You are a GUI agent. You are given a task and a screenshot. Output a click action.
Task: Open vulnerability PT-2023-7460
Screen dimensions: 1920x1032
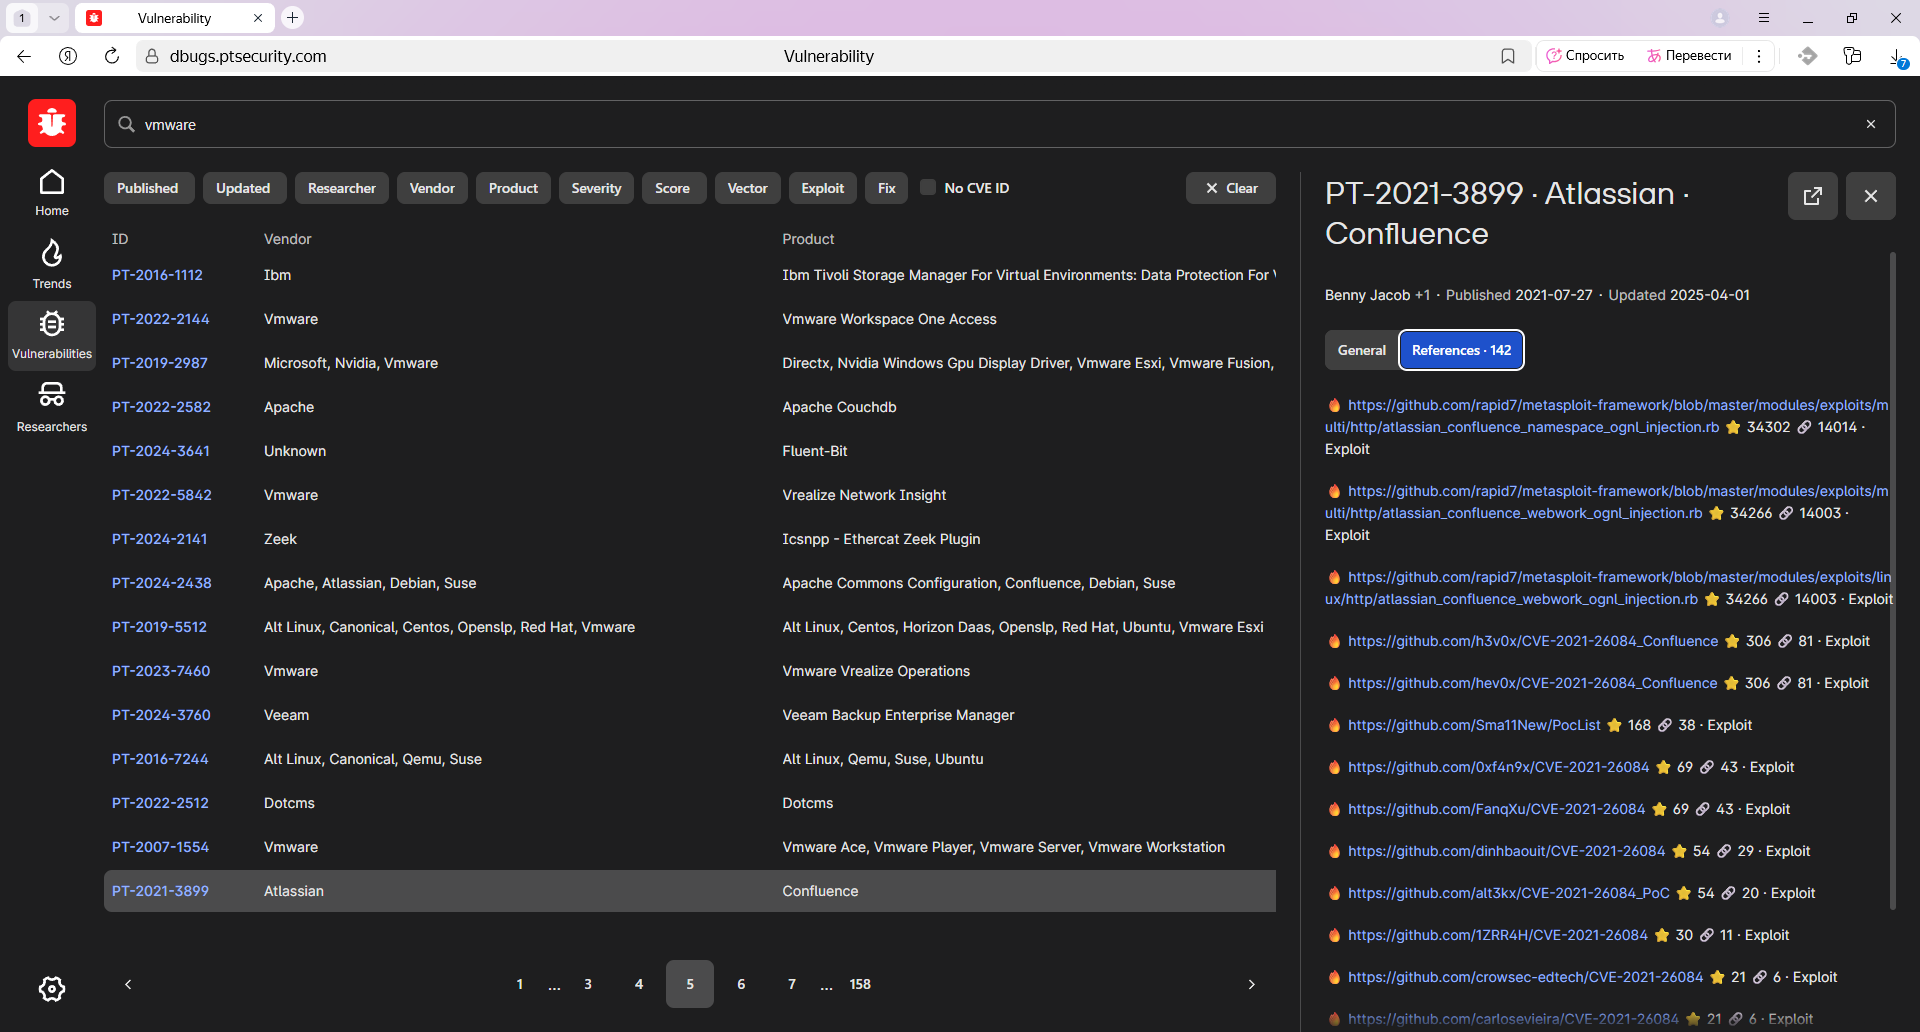click(161, 671)
